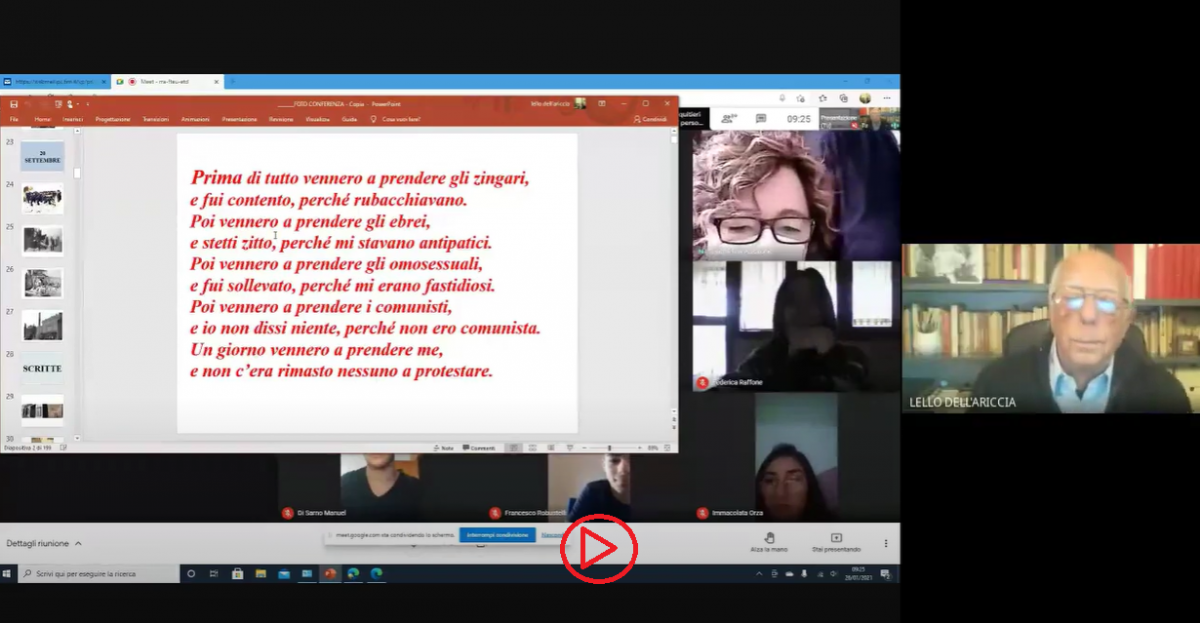
Task: Open the Meet chat icon
Action: (x=761, y=118)
